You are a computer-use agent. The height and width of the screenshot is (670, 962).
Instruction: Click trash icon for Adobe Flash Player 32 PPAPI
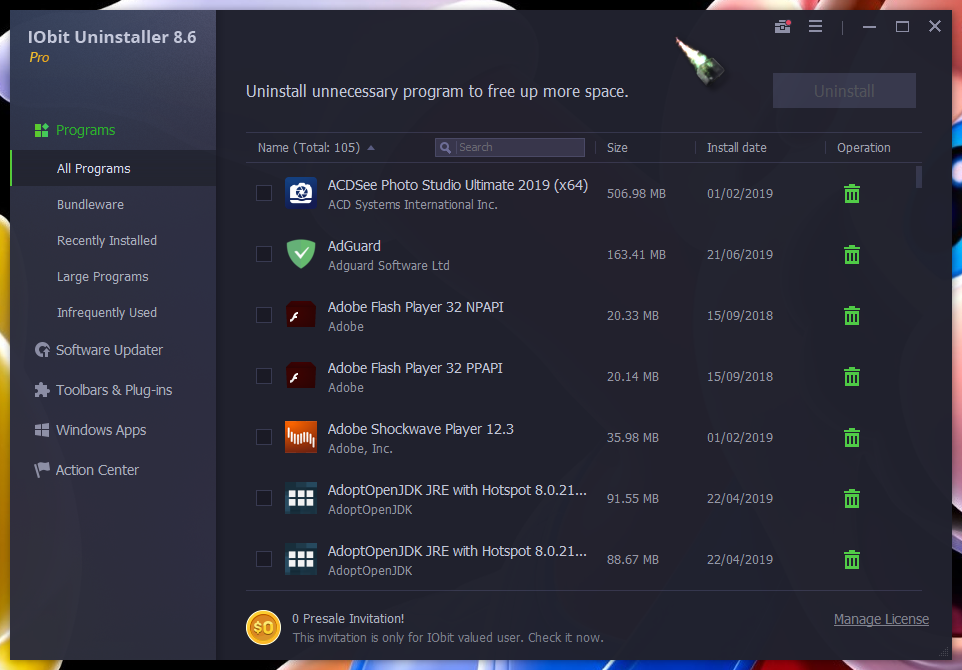pos(852,377)
